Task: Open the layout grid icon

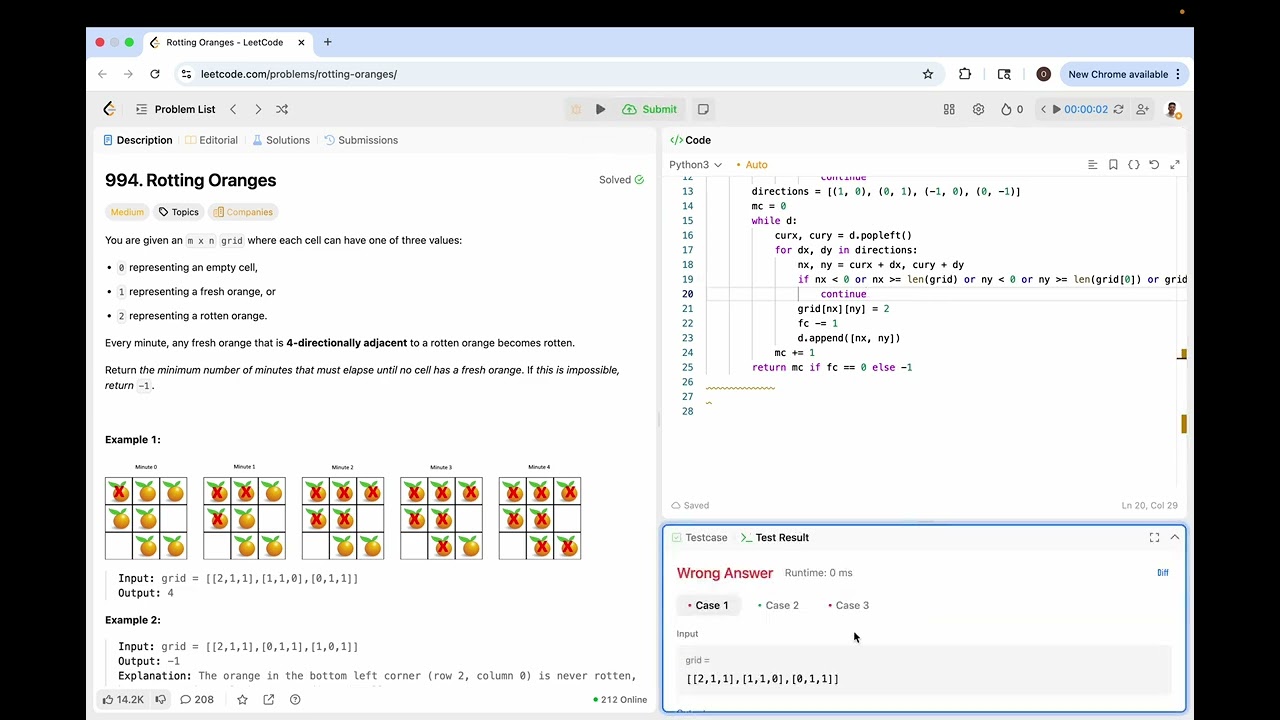Action: tap(949, 109)
